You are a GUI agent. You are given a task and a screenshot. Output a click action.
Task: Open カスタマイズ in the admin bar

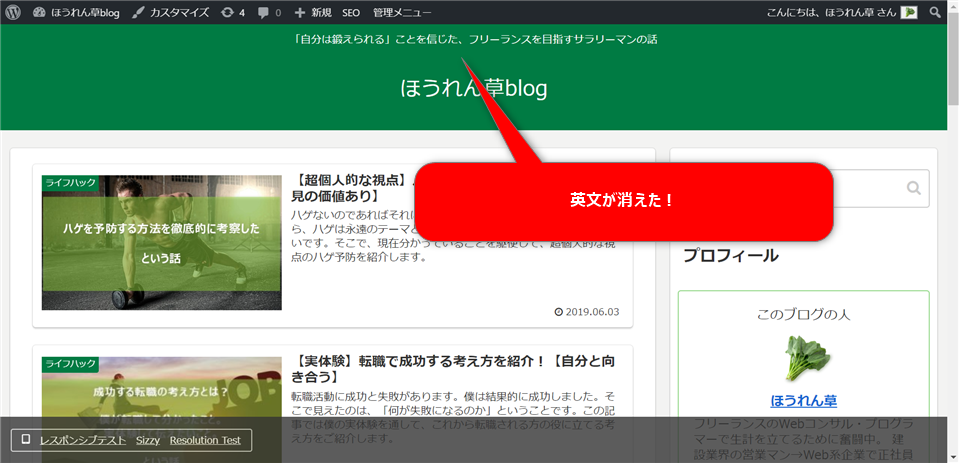(x=171, y=12)
